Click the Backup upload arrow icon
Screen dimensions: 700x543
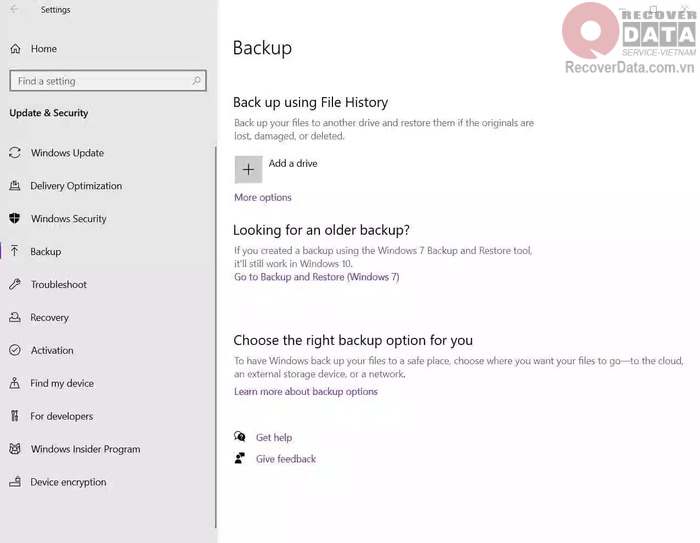[15, 251]
